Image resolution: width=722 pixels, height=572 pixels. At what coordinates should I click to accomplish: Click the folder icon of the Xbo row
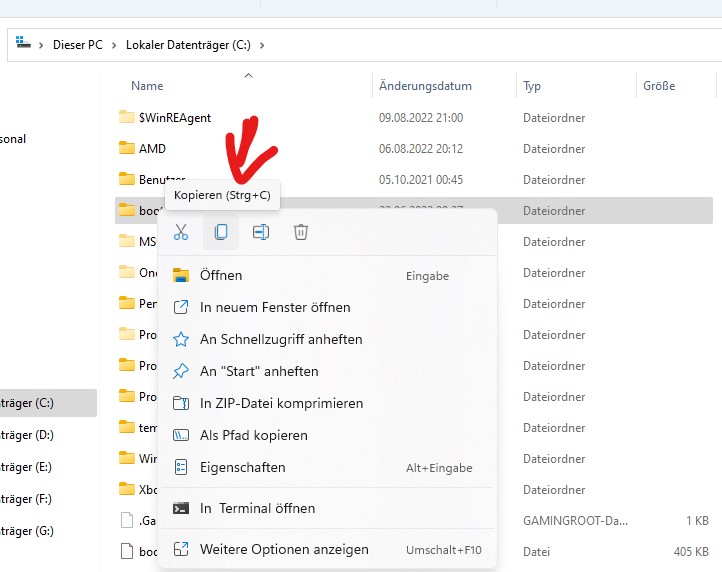pos(127,488)
